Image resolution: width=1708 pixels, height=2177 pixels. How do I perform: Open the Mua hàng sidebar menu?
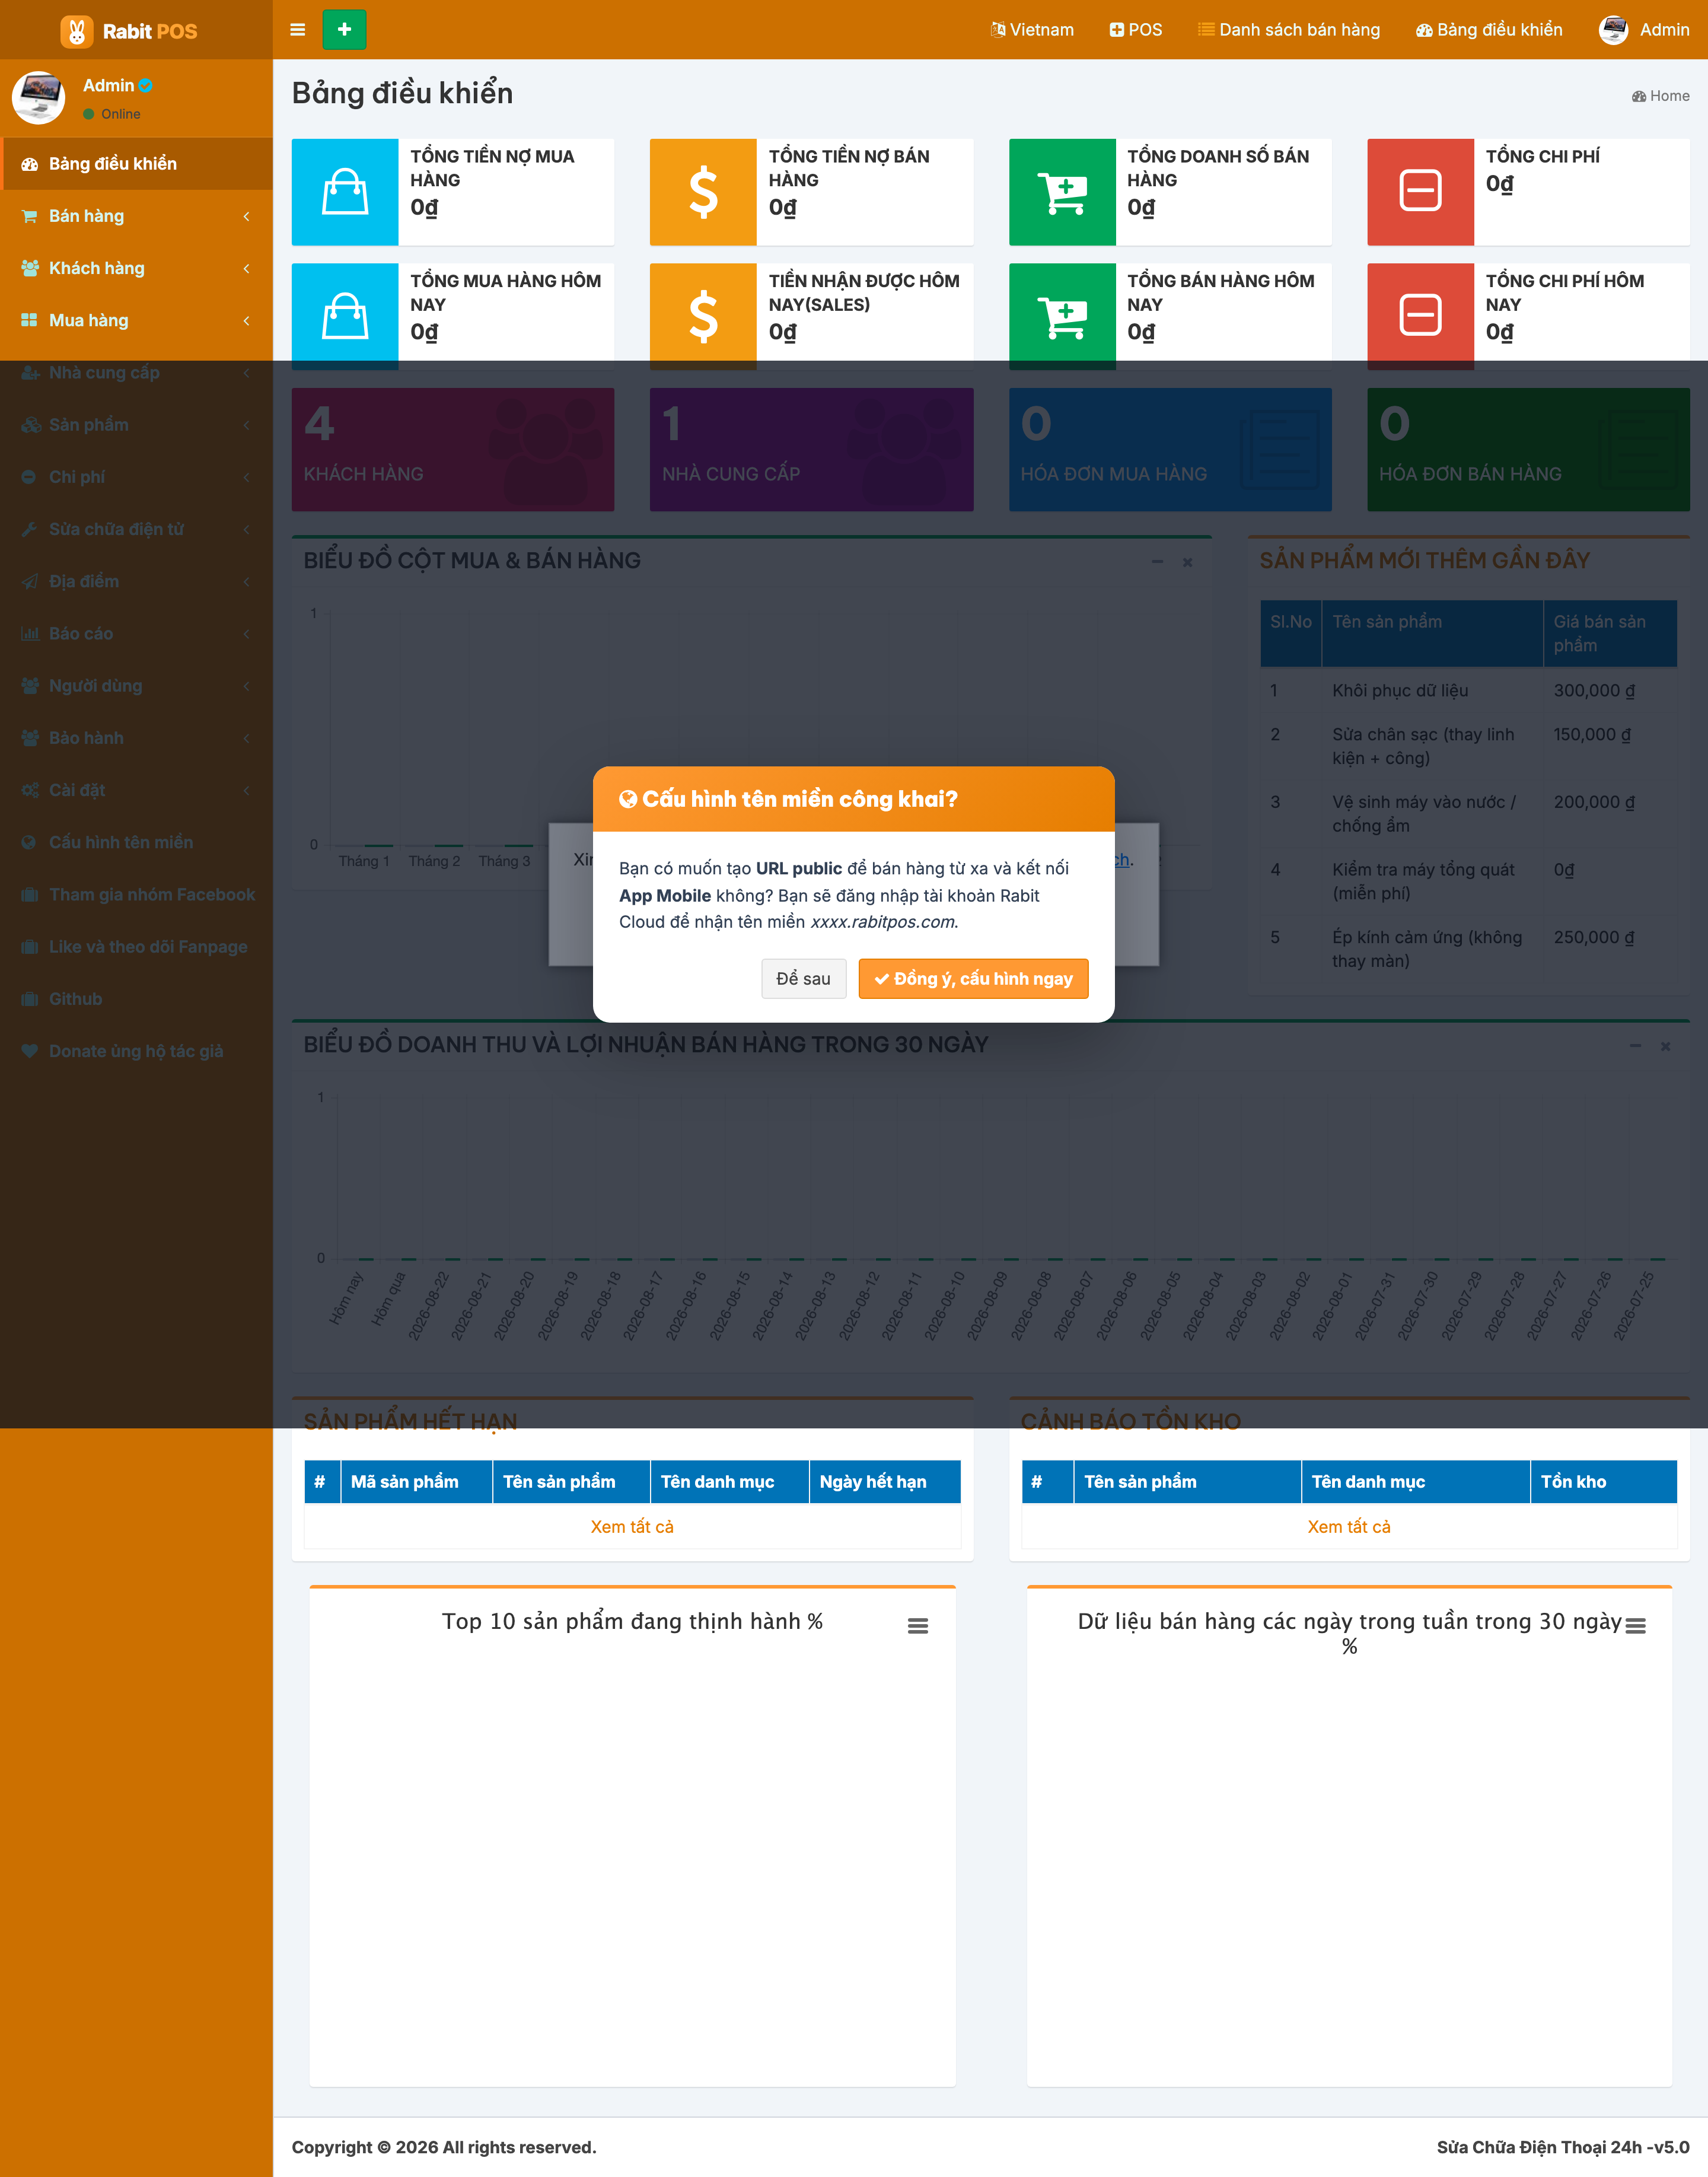click(x=137, y=320)
